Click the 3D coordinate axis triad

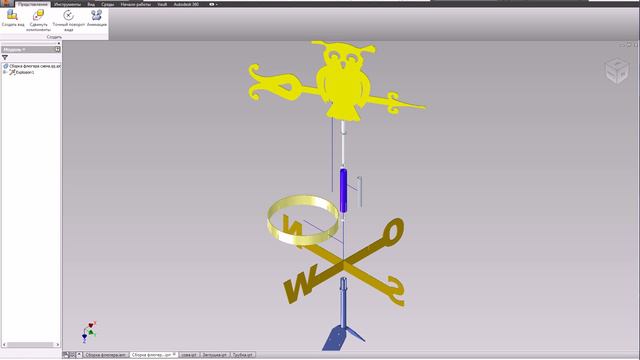point(89,331)
